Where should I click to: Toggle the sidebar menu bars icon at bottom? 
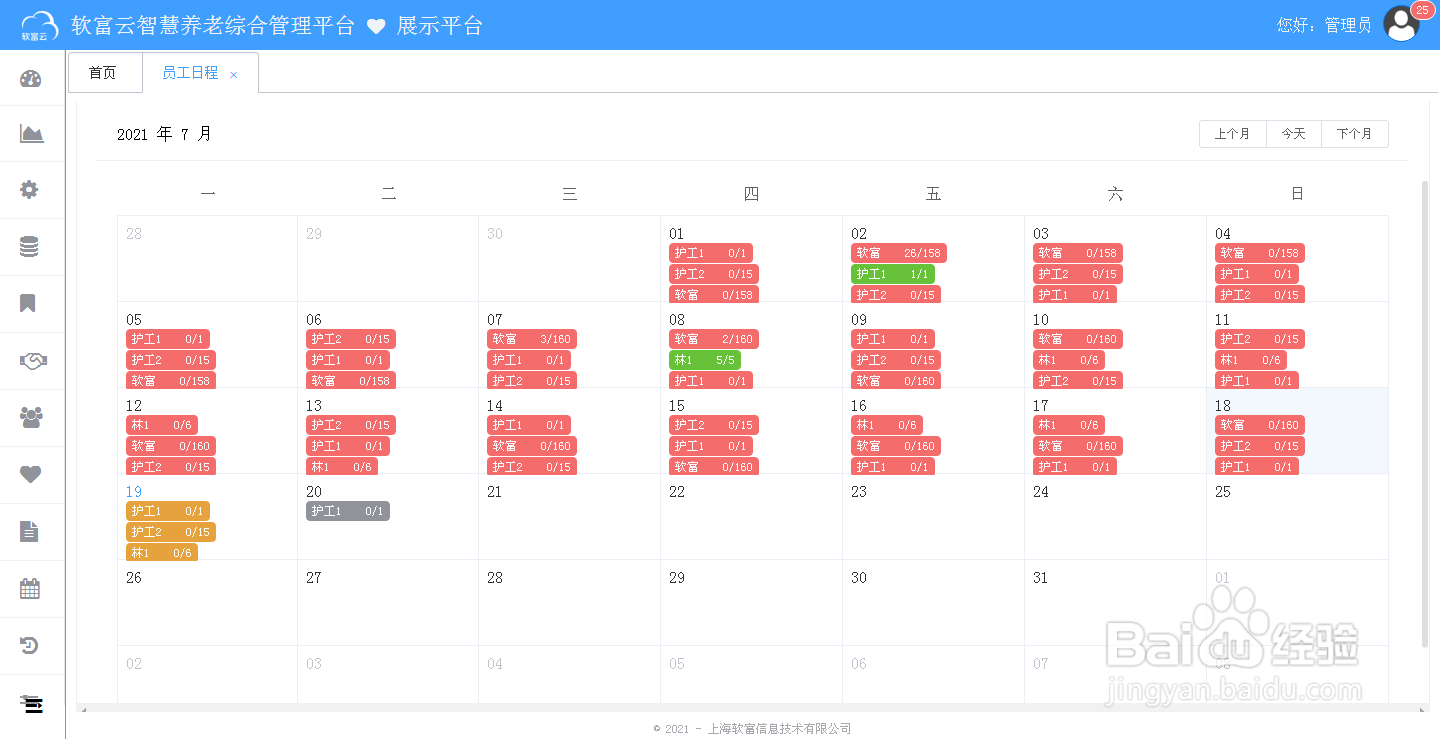(x=32, y=704)
